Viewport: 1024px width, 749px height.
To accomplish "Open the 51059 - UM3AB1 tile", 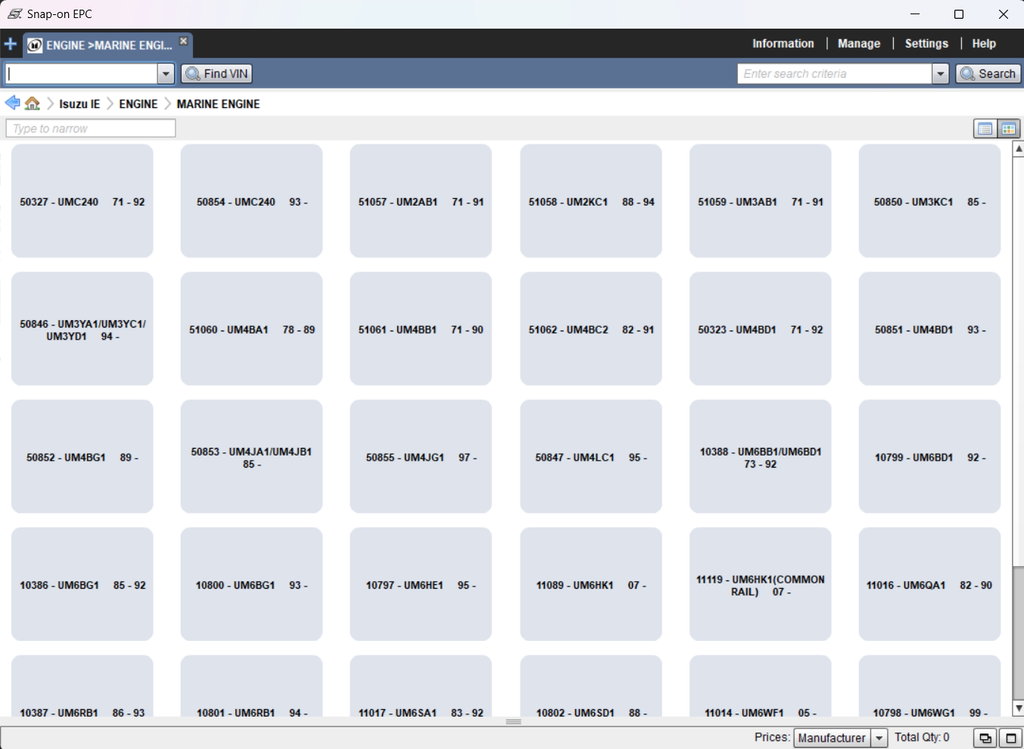I will [760, 201].
